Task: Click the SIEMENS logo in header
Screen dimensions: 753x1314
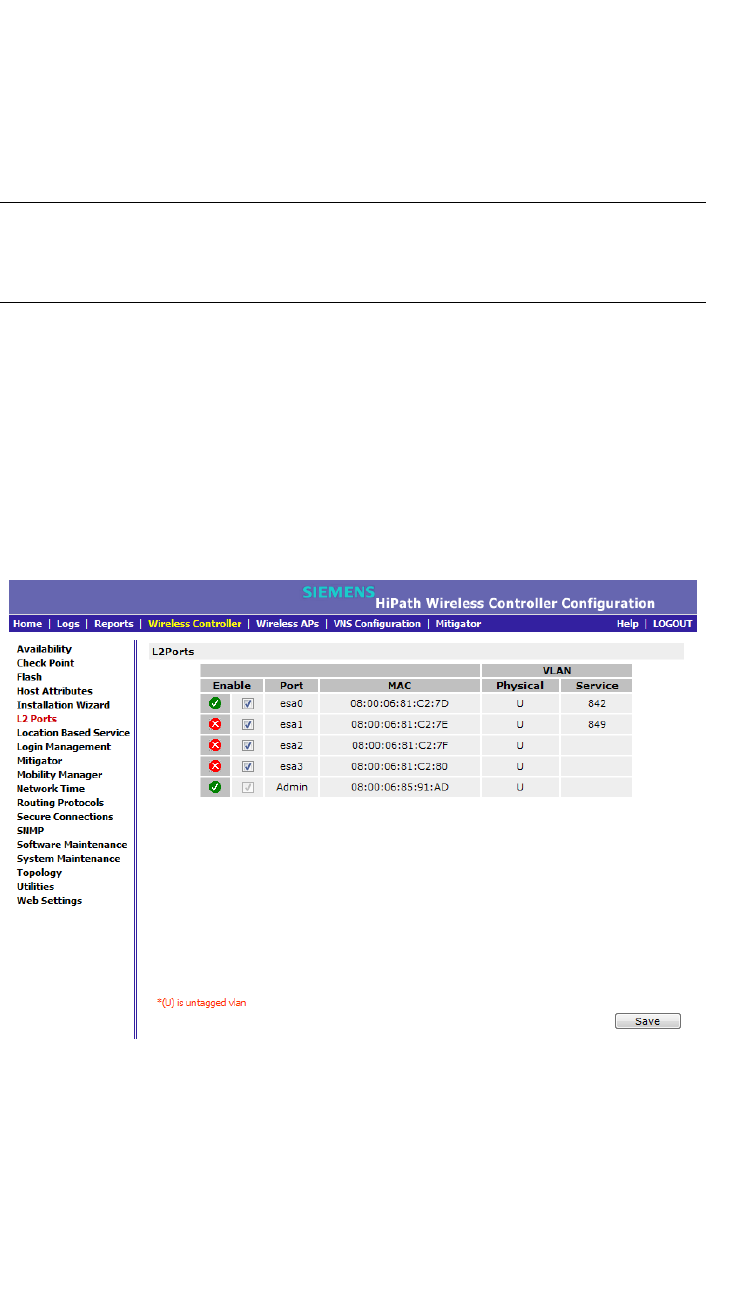Action: pyautogui.click(x=339, y=590)
